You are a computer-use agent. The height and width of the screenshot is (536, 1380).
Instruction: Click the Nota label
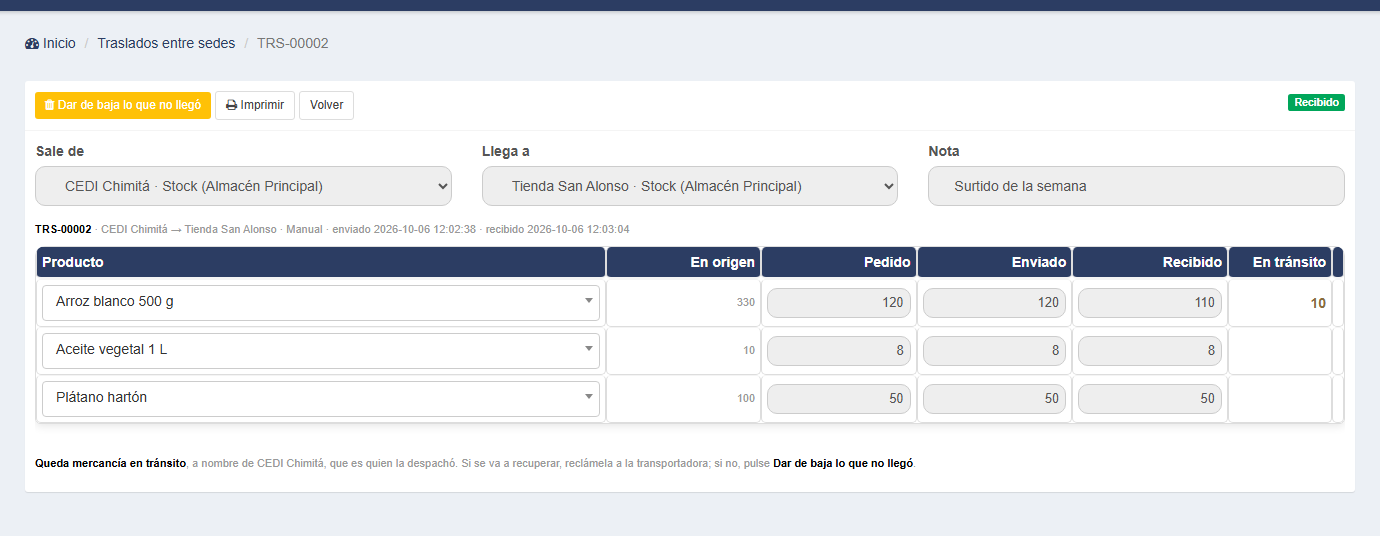944,151
